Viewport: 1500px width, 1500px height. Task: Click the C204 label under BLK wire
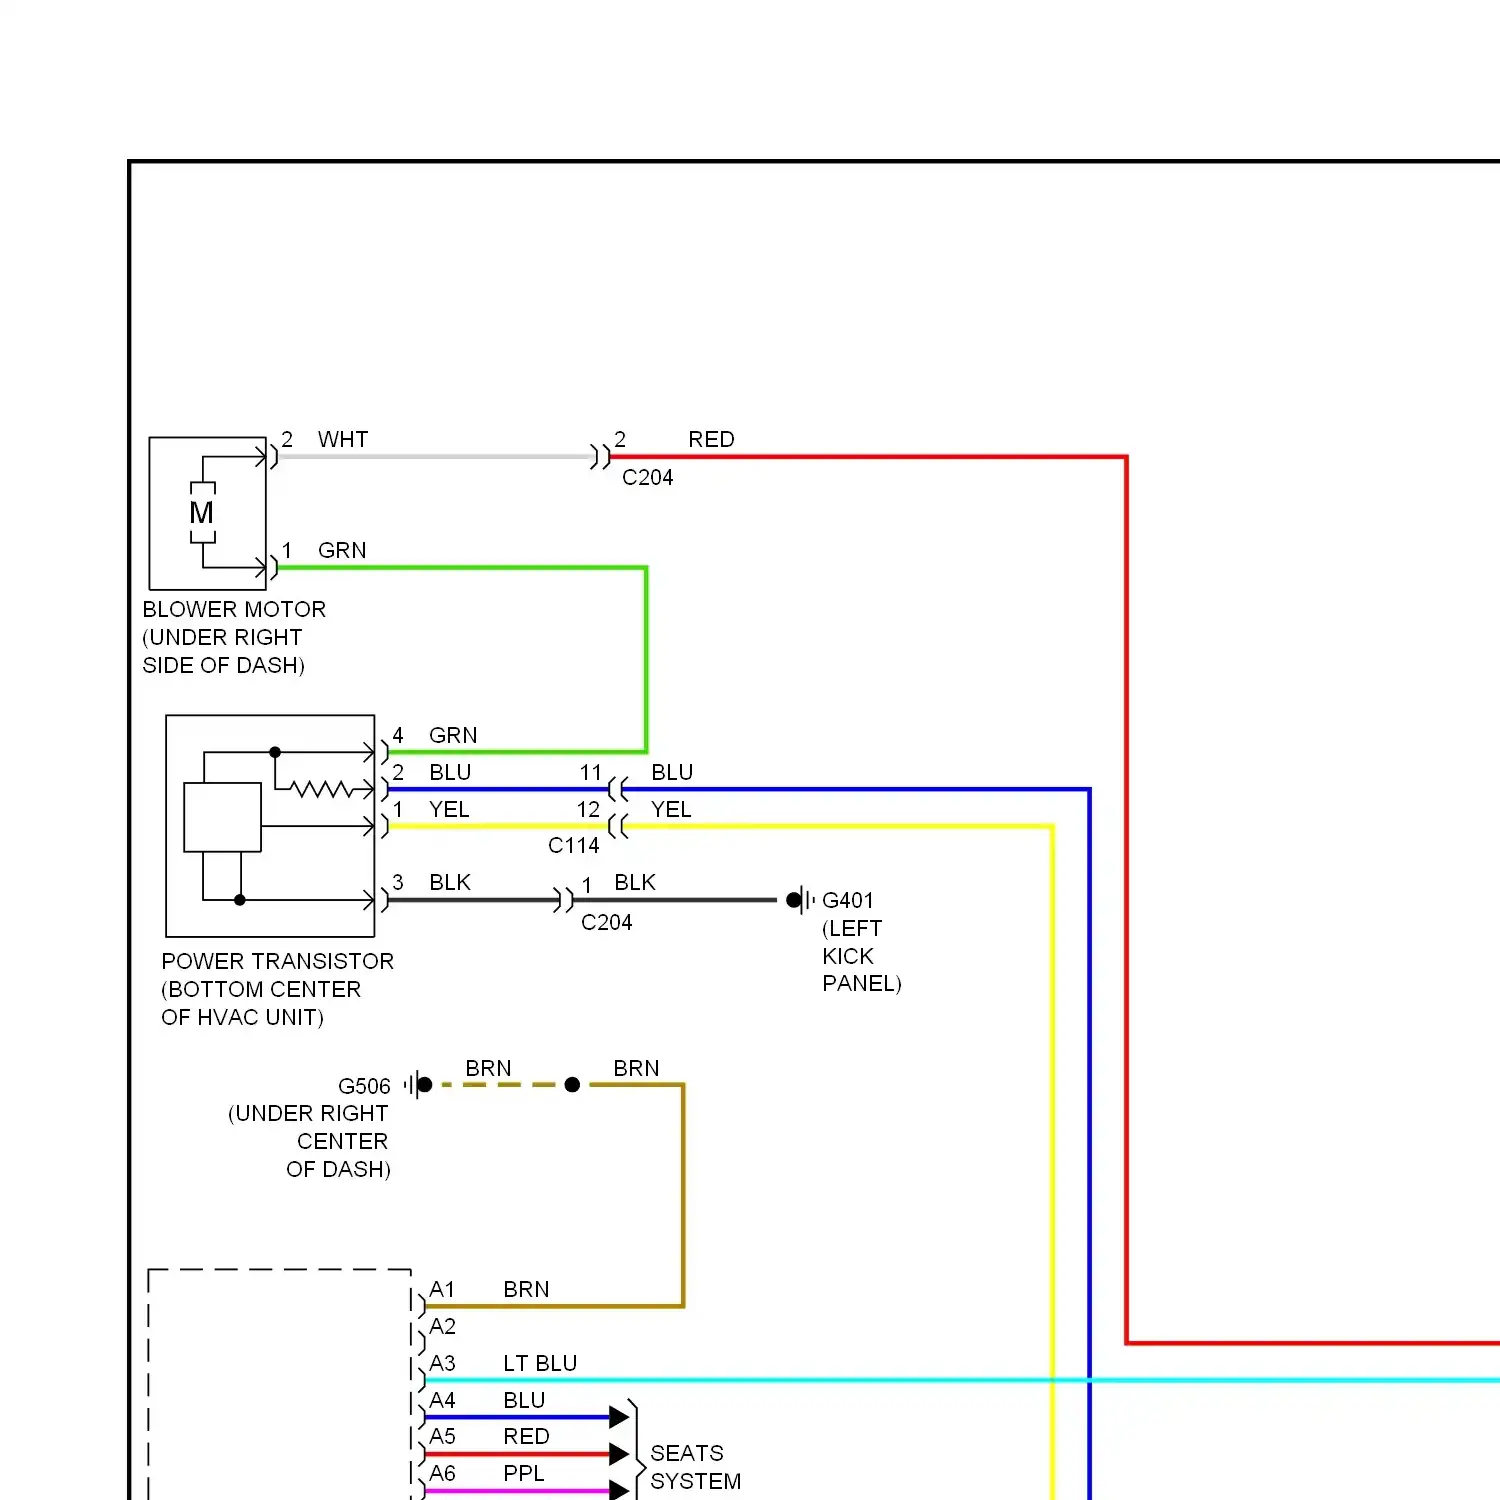click(606, 922)
